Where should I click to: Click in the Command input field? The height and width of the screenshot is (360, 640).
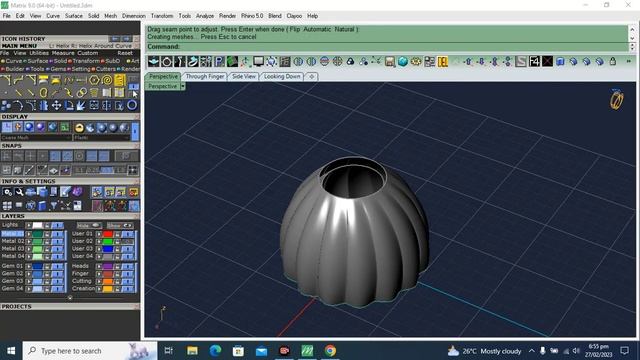(387, 47)
